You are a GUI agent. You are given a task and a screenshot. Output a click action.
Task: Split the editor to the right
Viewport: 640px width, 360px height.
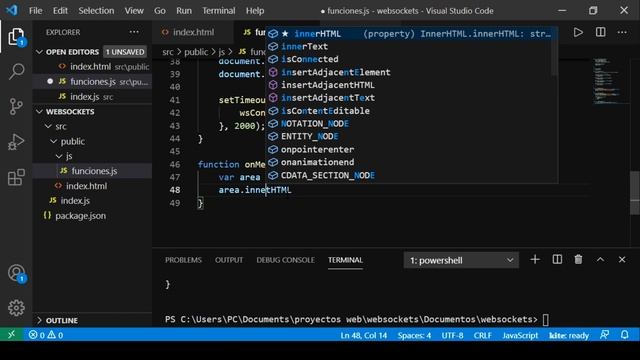tap(600, 32)
